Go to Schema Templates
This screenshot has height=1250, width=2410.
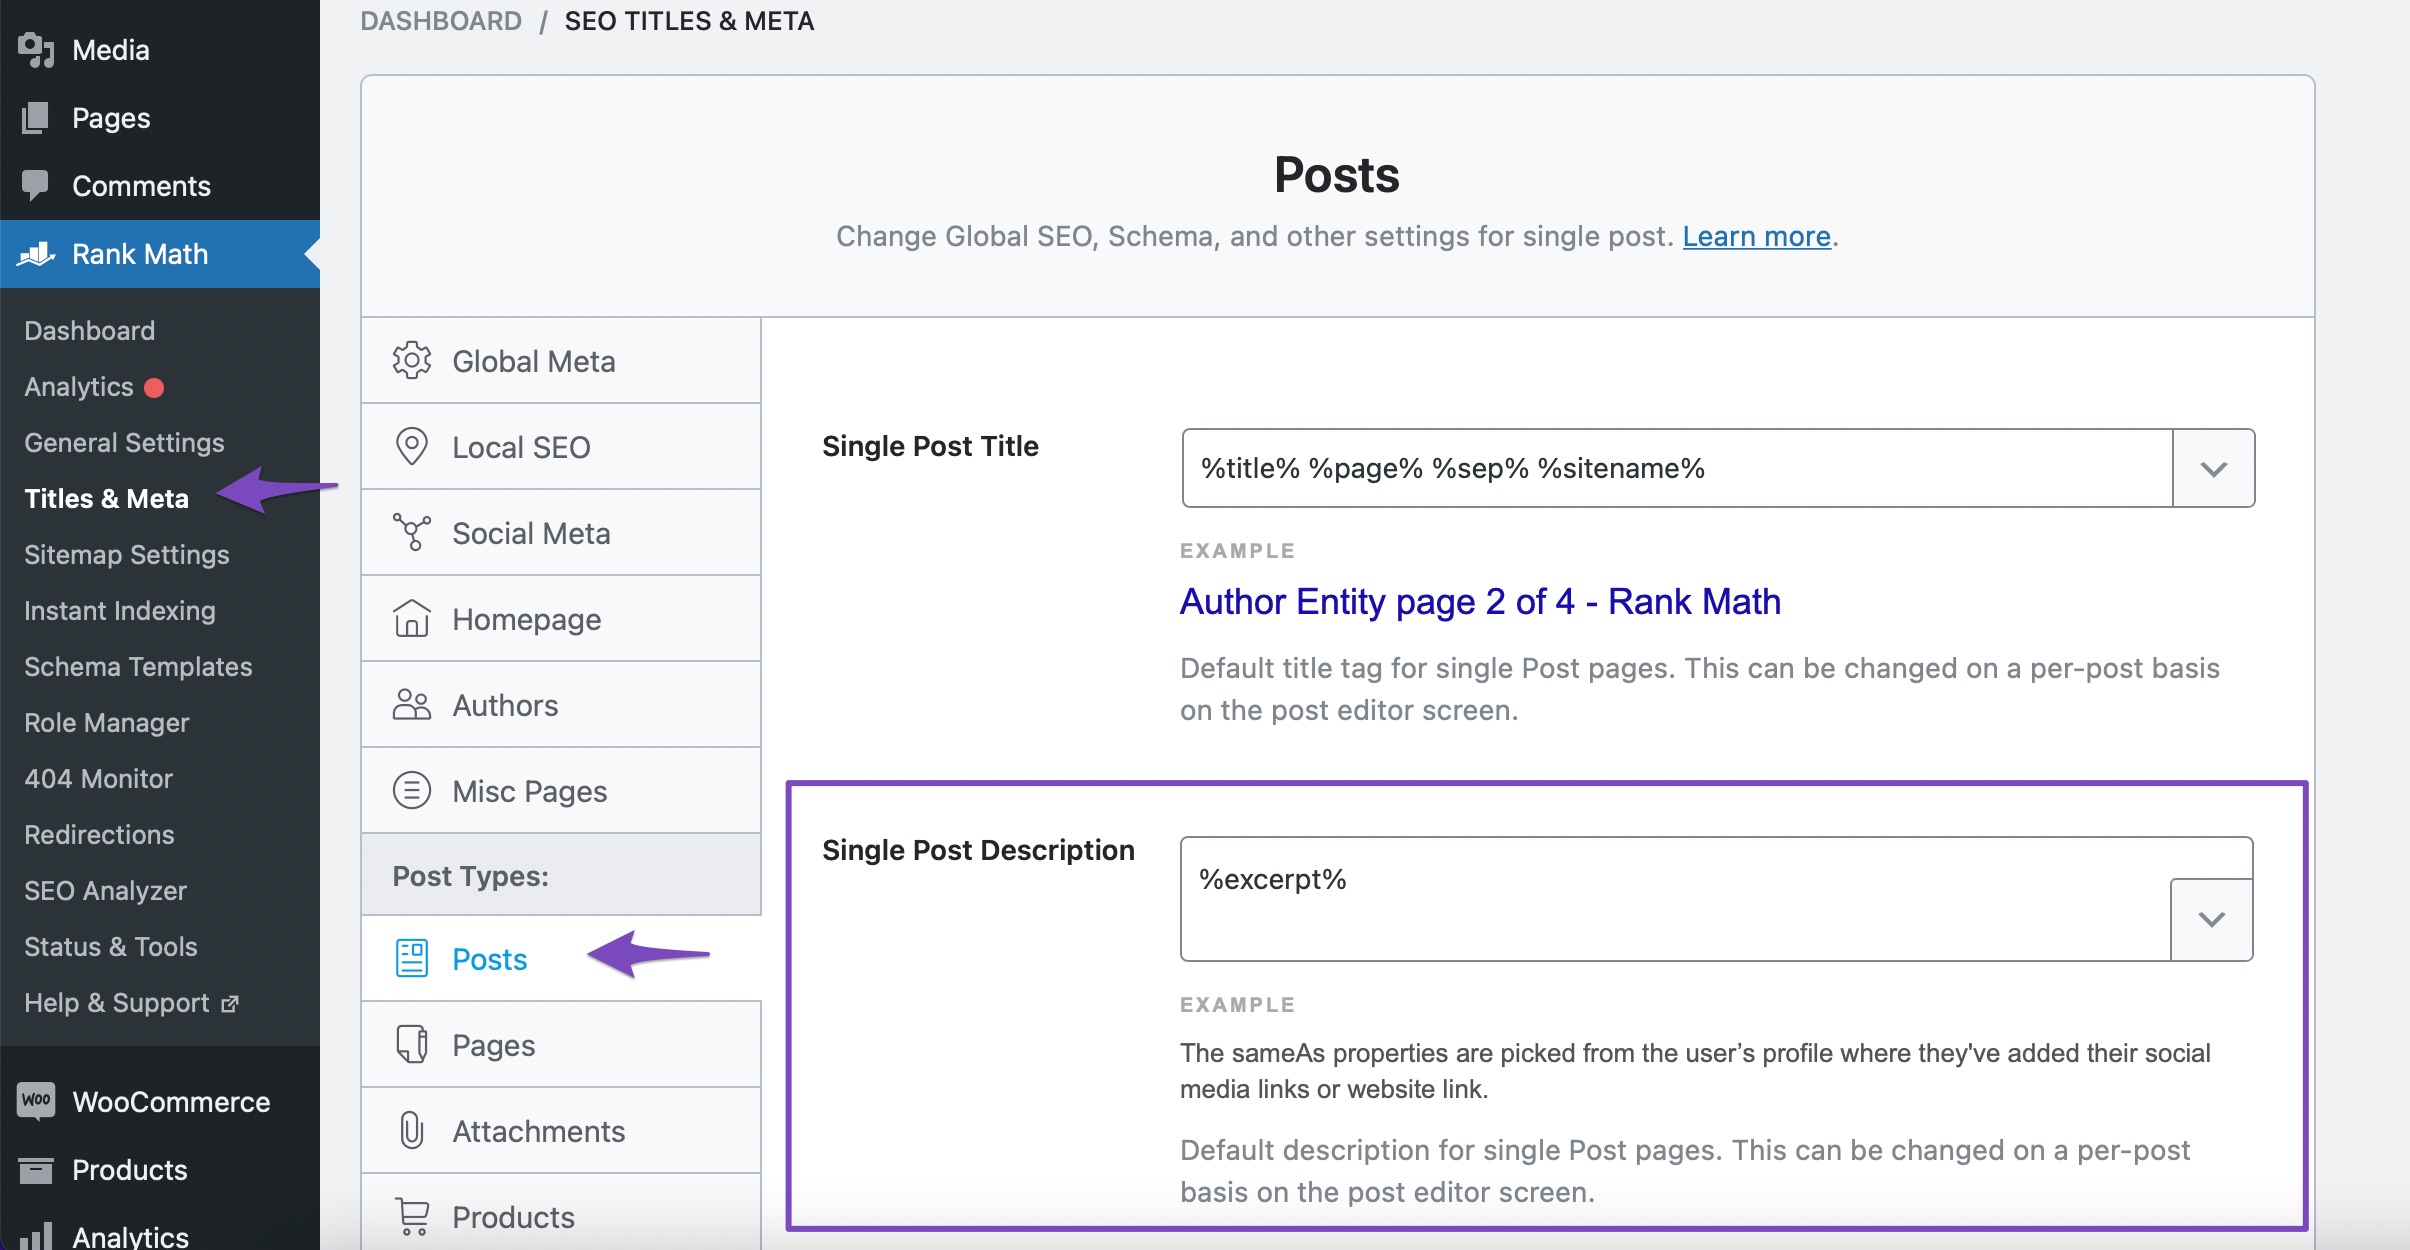[138, 667]
